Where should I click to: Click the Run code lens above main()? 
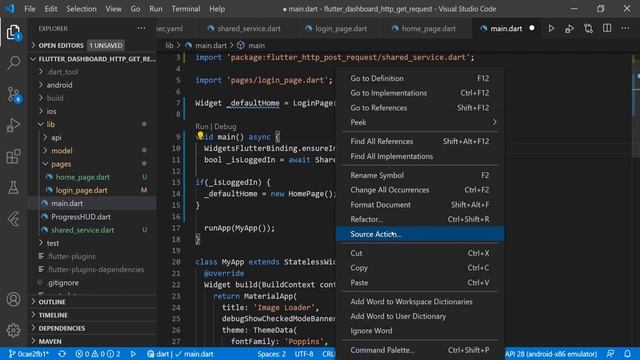[202, 126]
